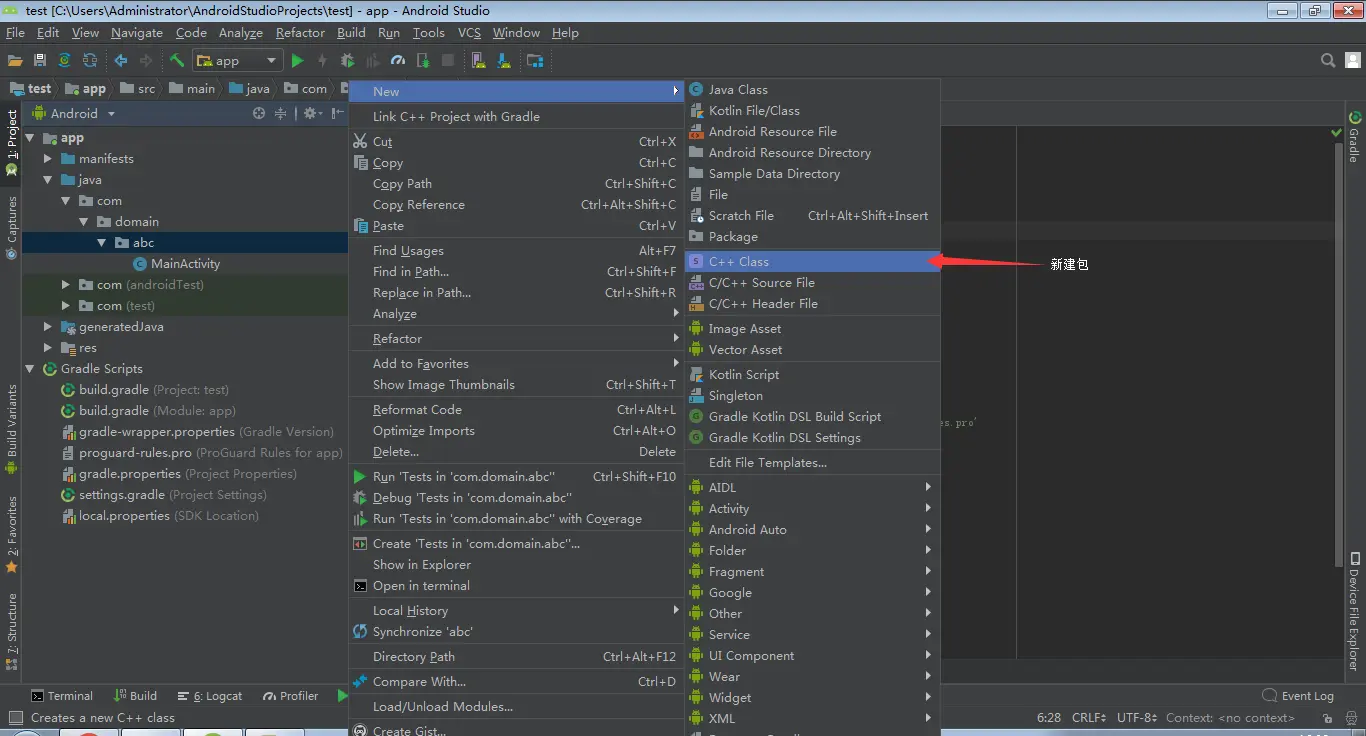Click the Hide Project panel icon
The image size is (1366, 736).
coord(338,113)
